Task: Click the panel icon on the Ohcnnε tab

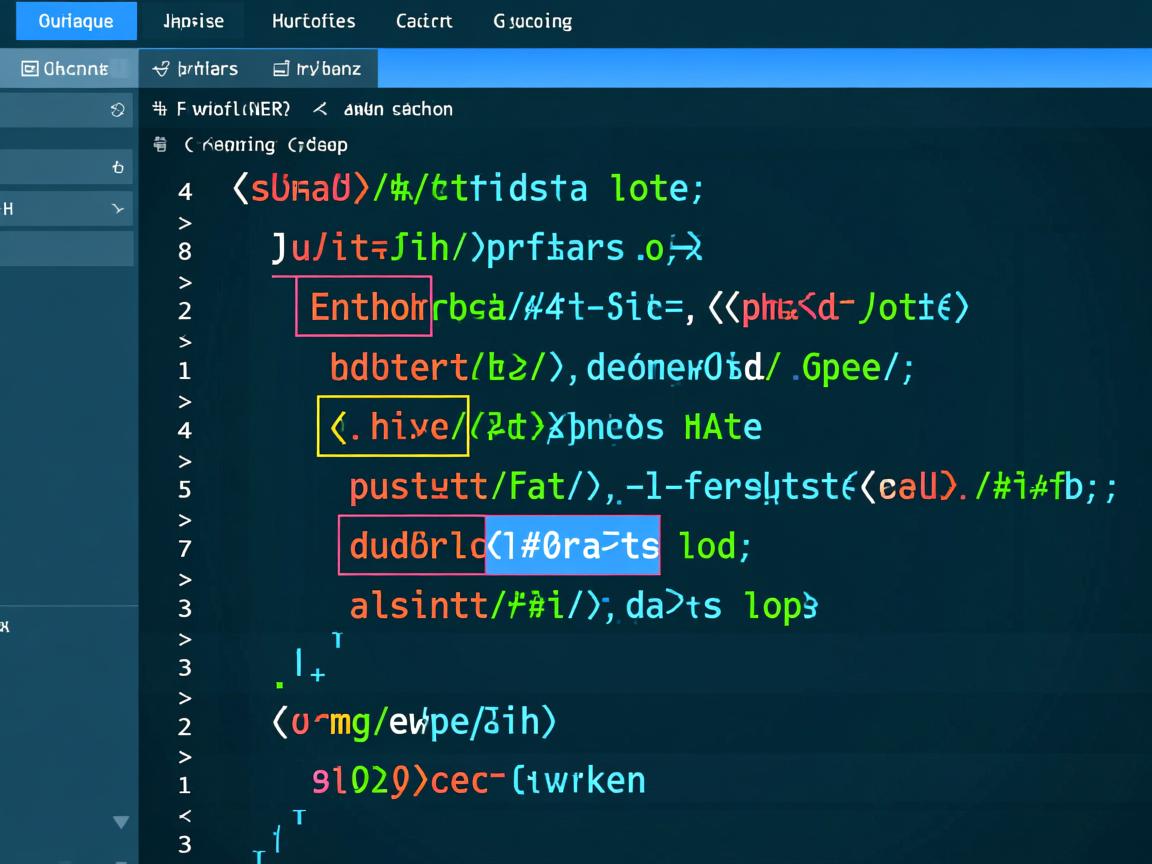Action: pyautogui.click(x=30, y=69)
